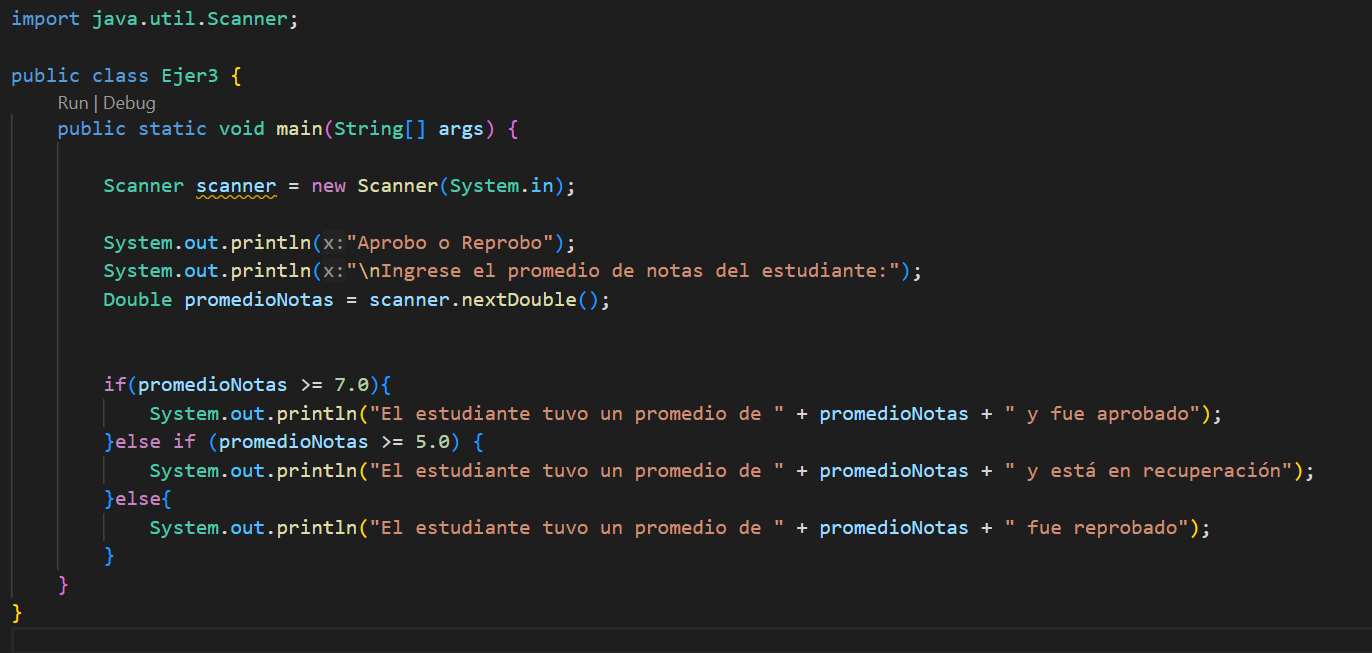This screenshot has width=1372, height=653.
Task: Click the void return type
Action: pos(242,129)
